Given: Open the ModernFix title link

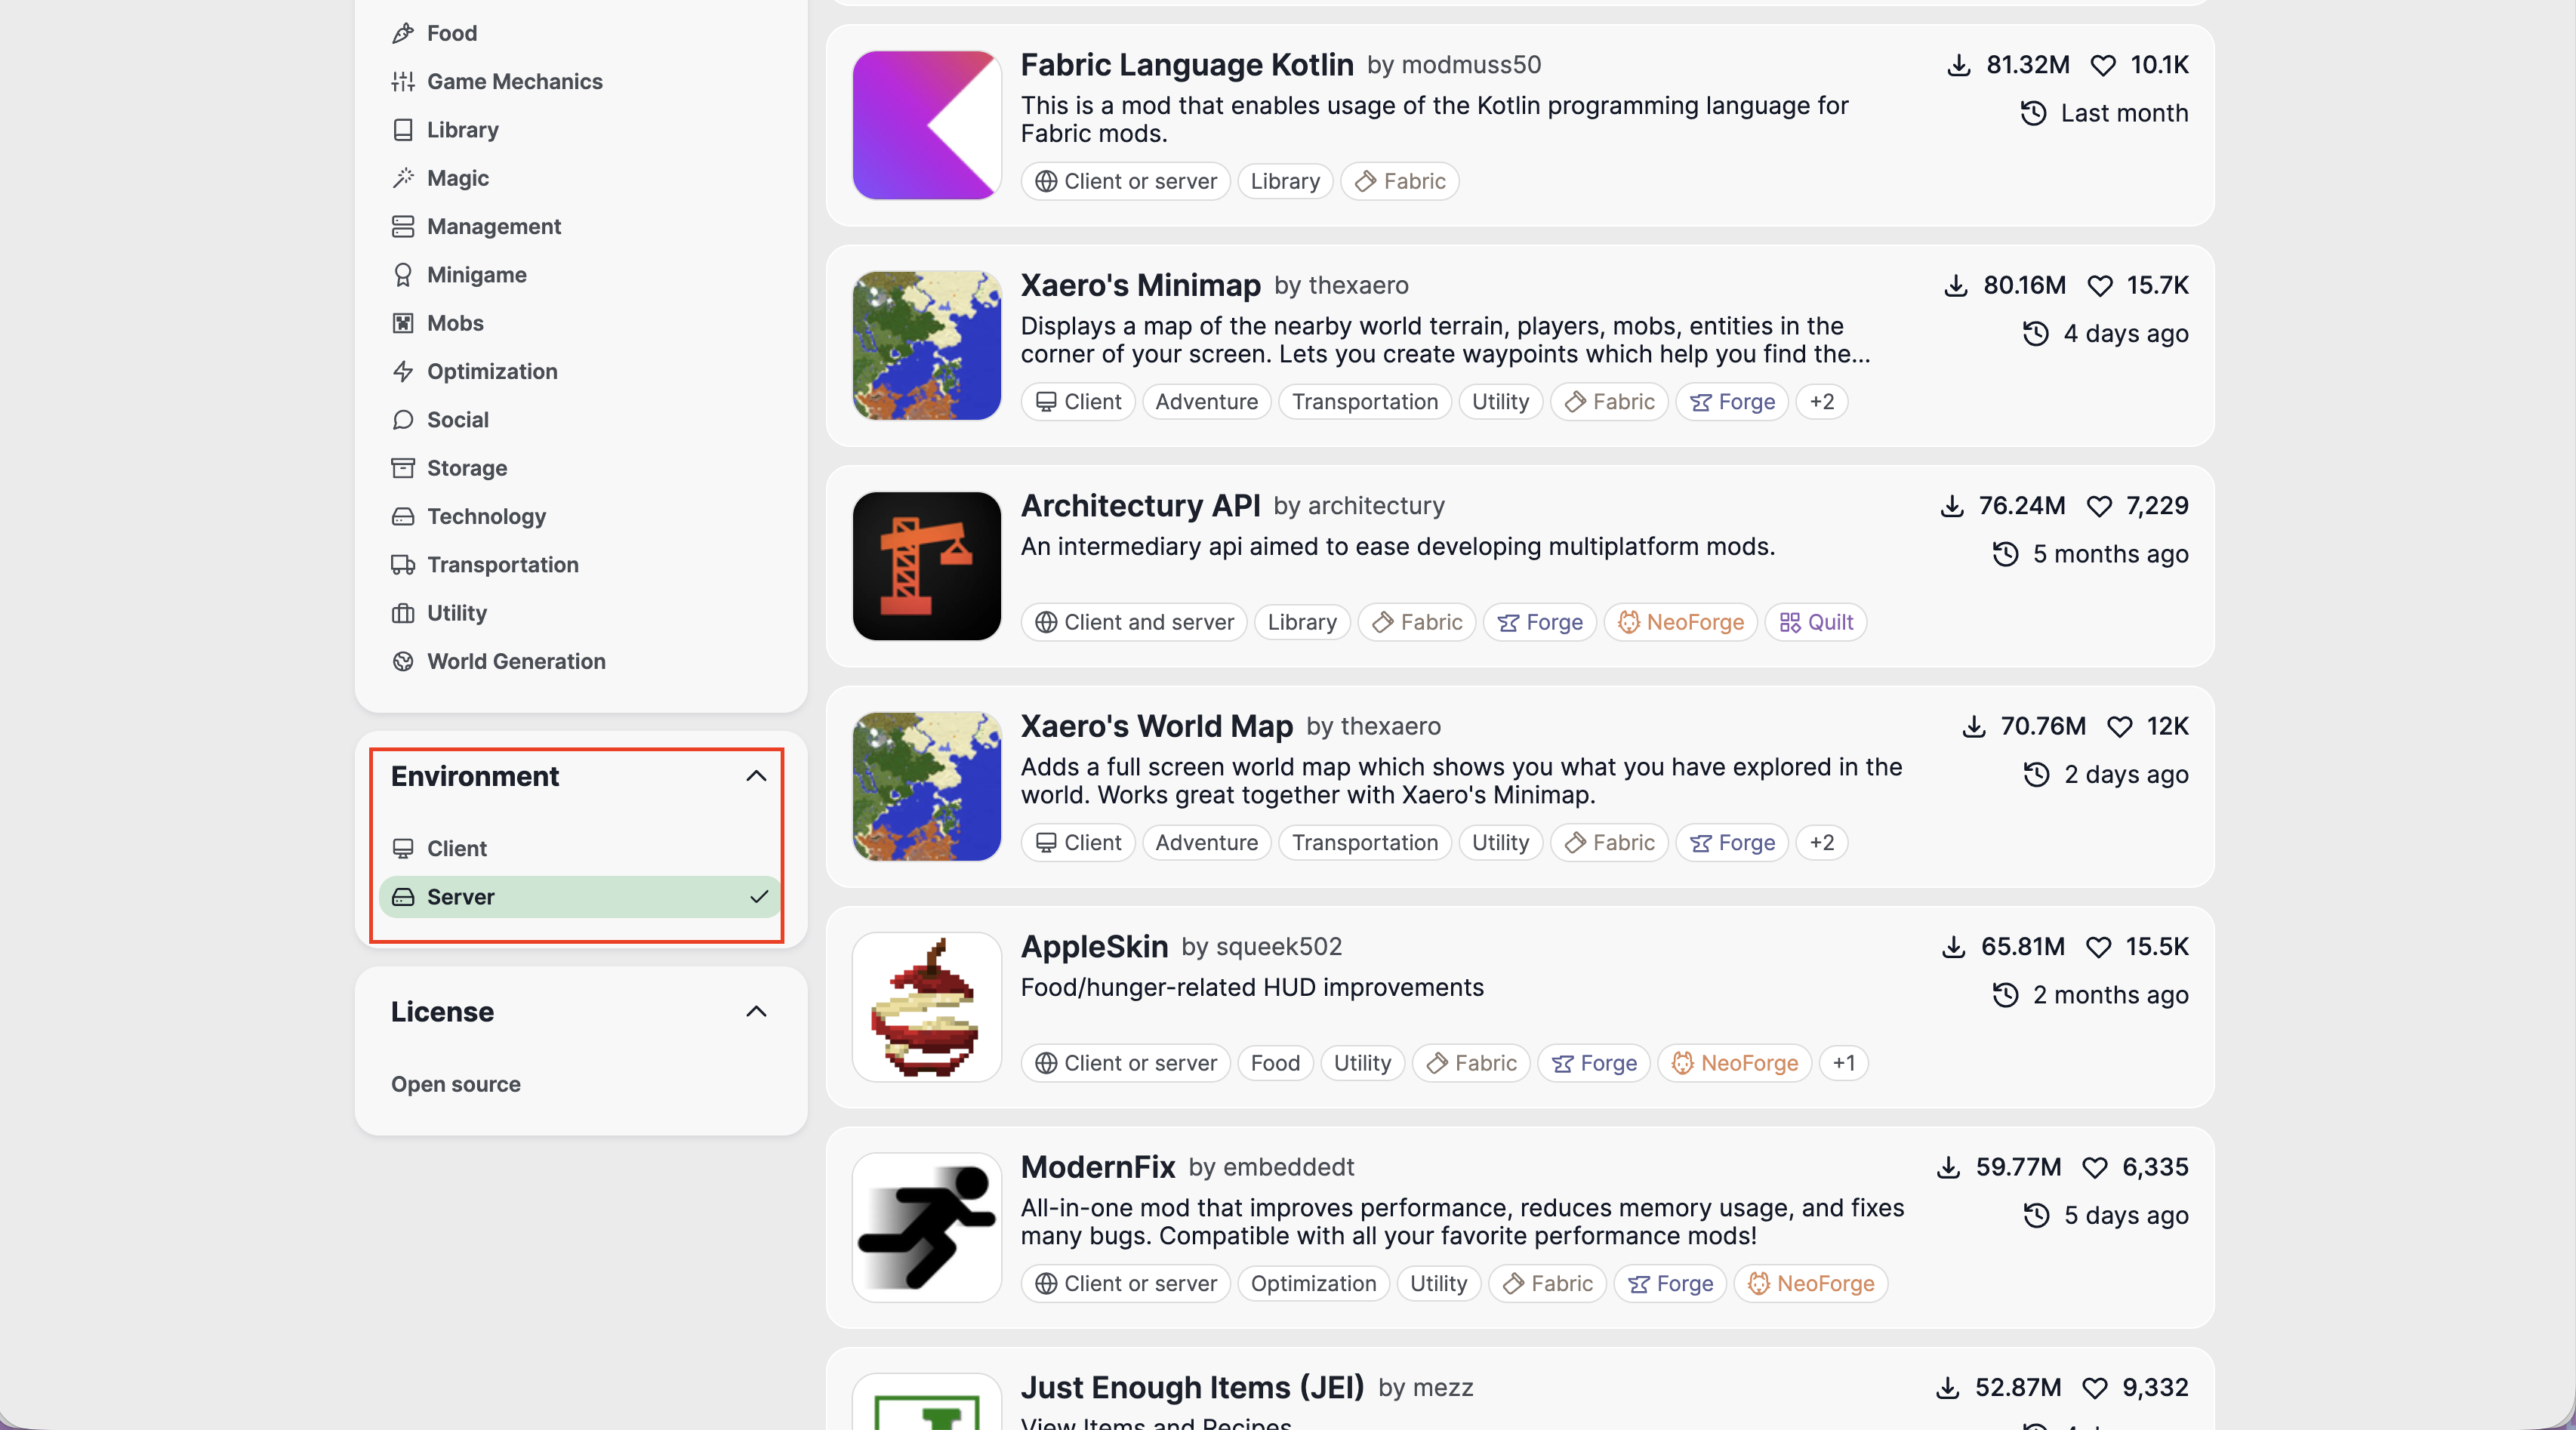Looking at the screenshot, I should pos(1098,1167).
